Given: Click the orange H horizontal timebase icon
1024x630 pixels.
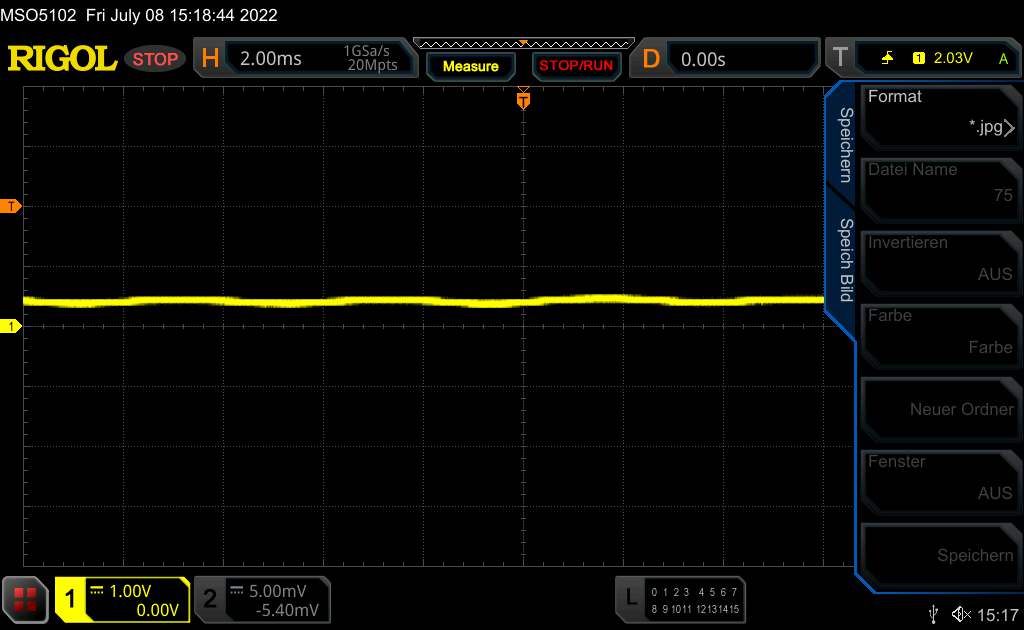Looking at the screenshot, I should (210, 59).
